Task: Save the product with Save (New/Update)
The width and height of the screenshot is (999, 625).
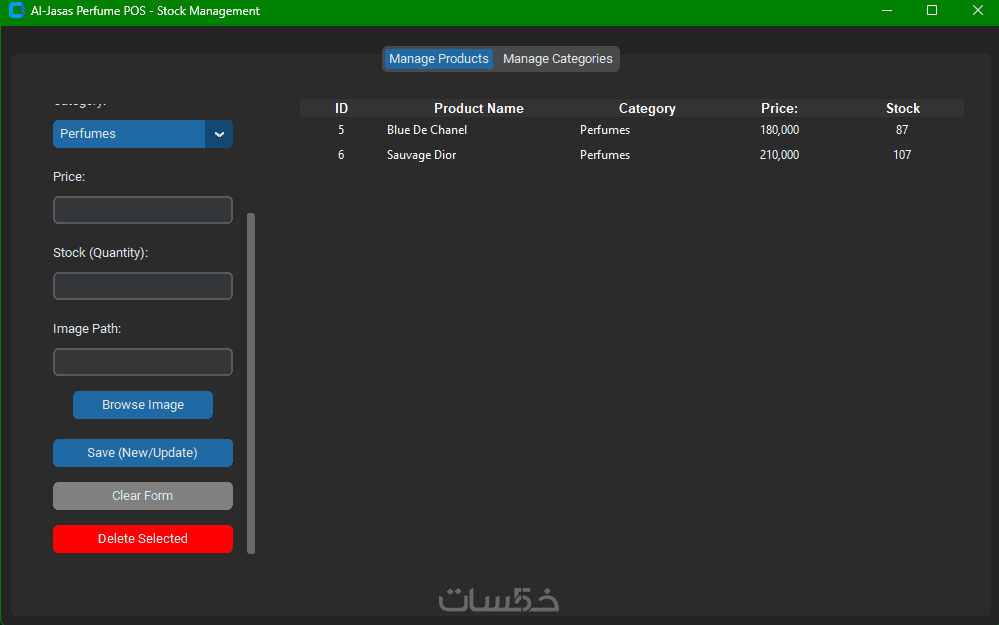Action: coord(143,453)
